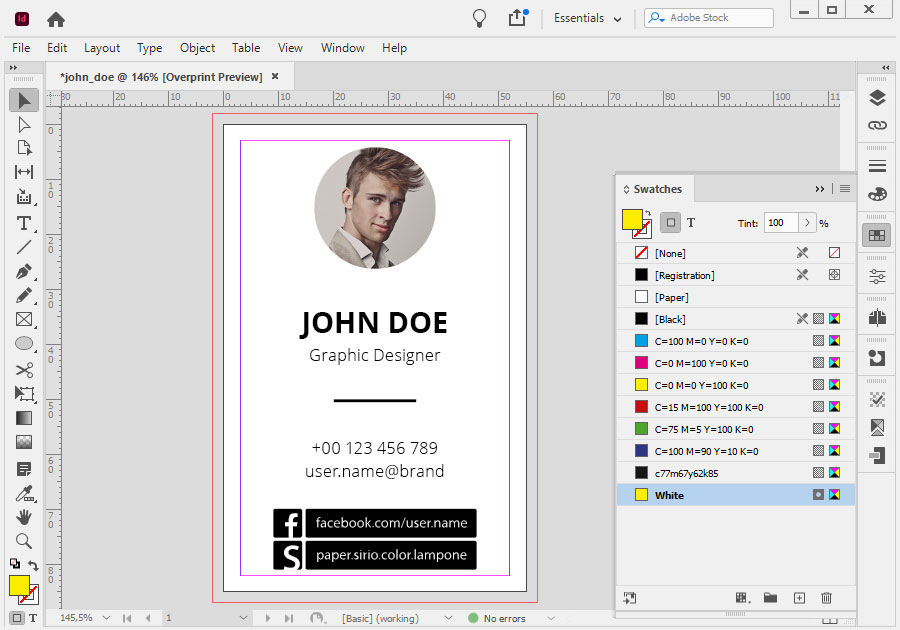Viewport: 900px width, 630px height.
Task: Open the Swatches panel flyout menu
Action: click(845, 189)
